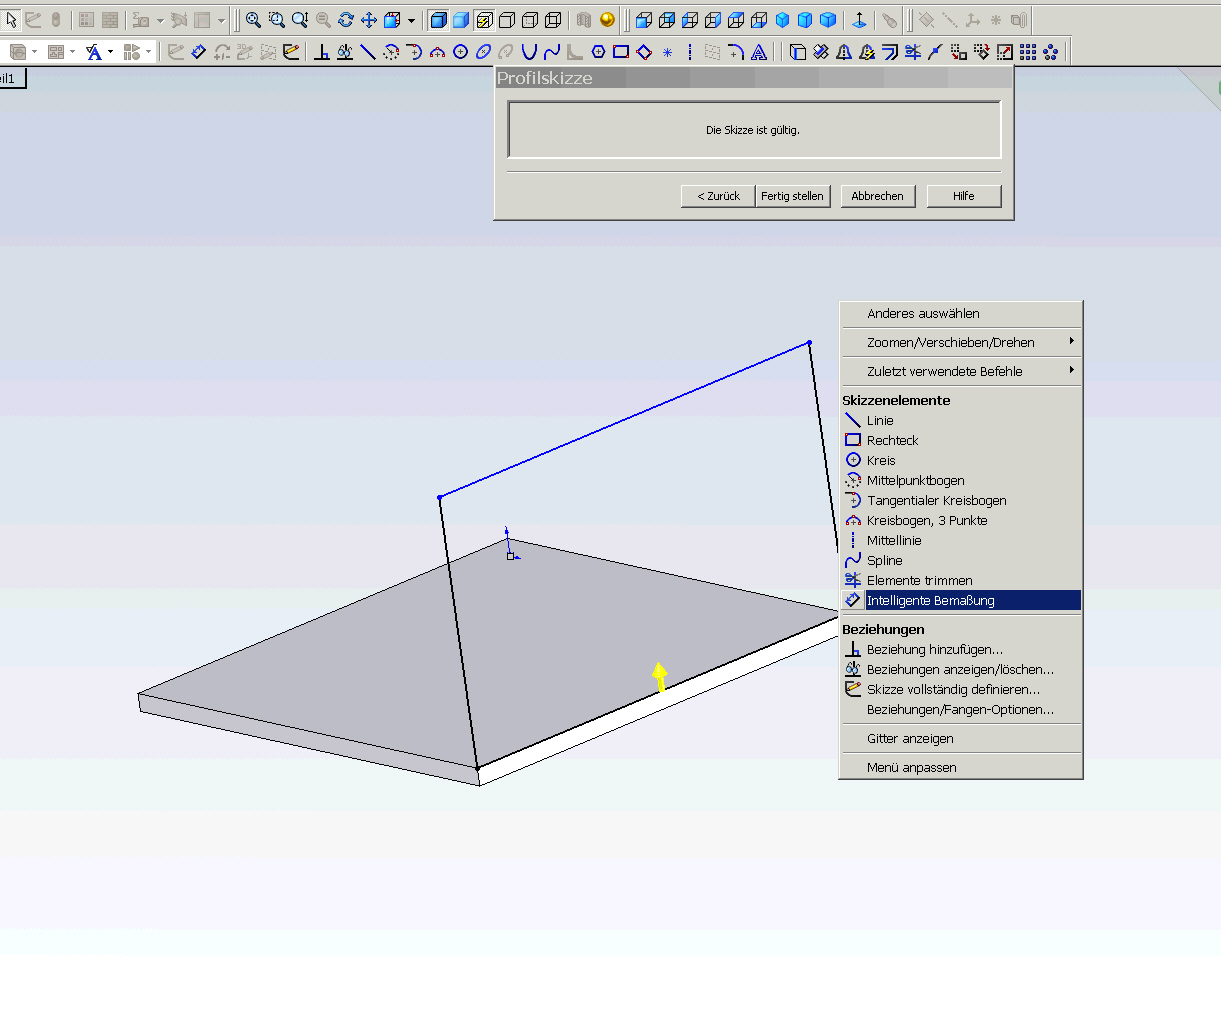The height and width of the screenshot is (1025, 1221).
Task: Click the Offset Entities icon
Action: click(x=889, y=51)
